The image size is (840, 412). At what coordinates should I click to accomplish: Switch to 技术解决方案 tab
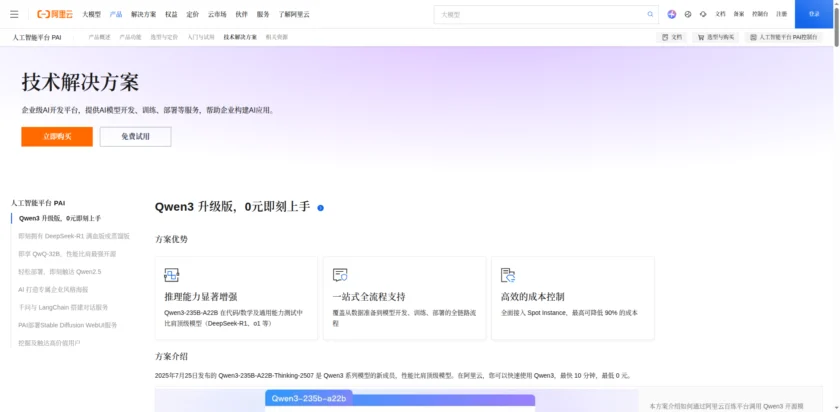point(240,38)
